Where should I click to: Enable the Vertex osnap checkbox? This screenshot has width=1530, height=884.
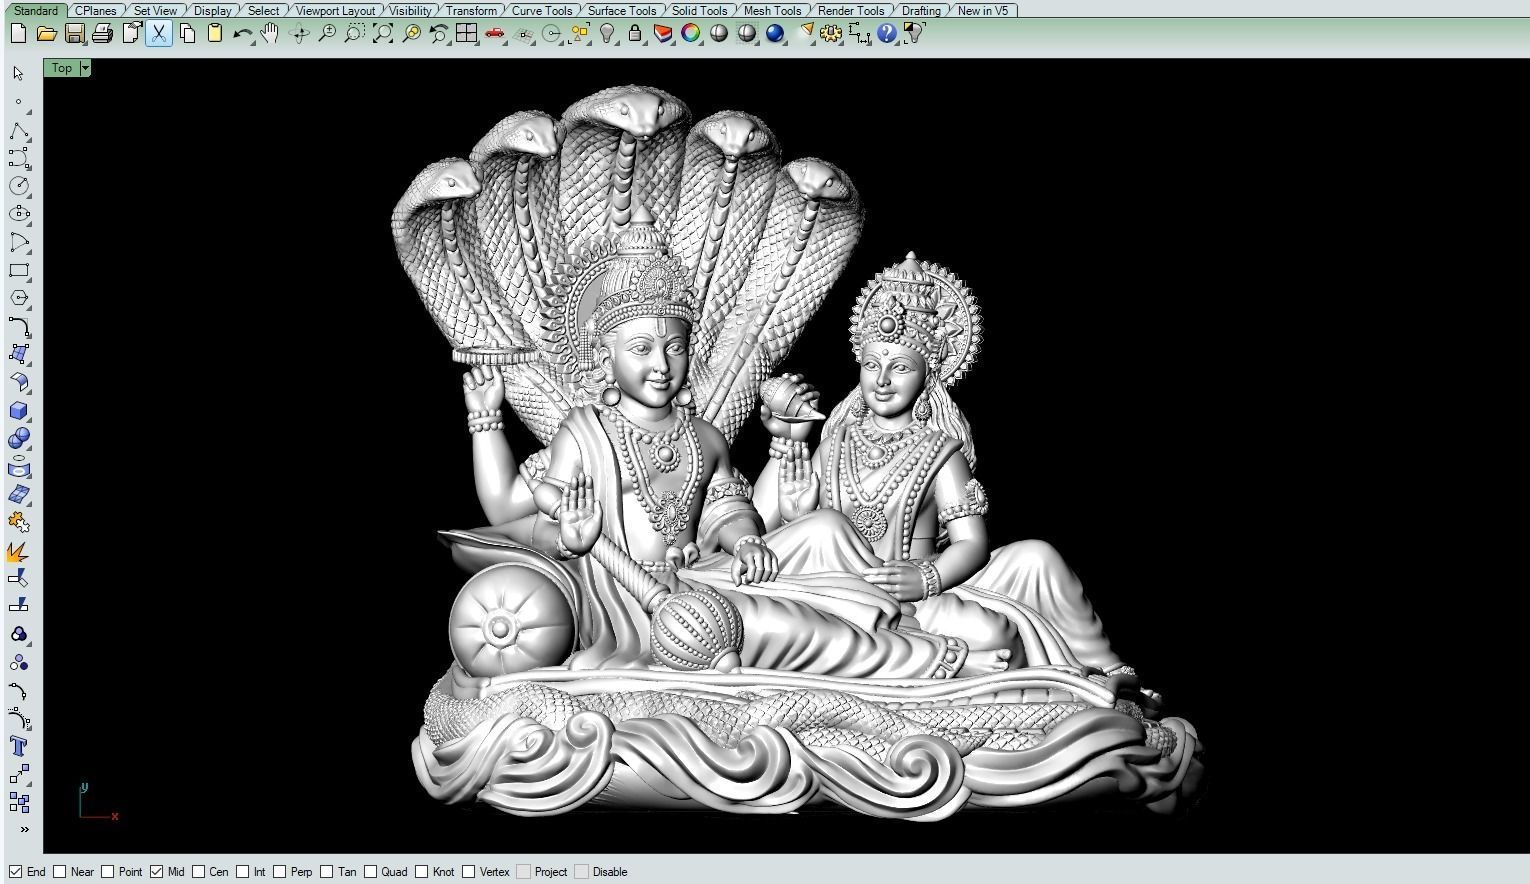(468, 871)
